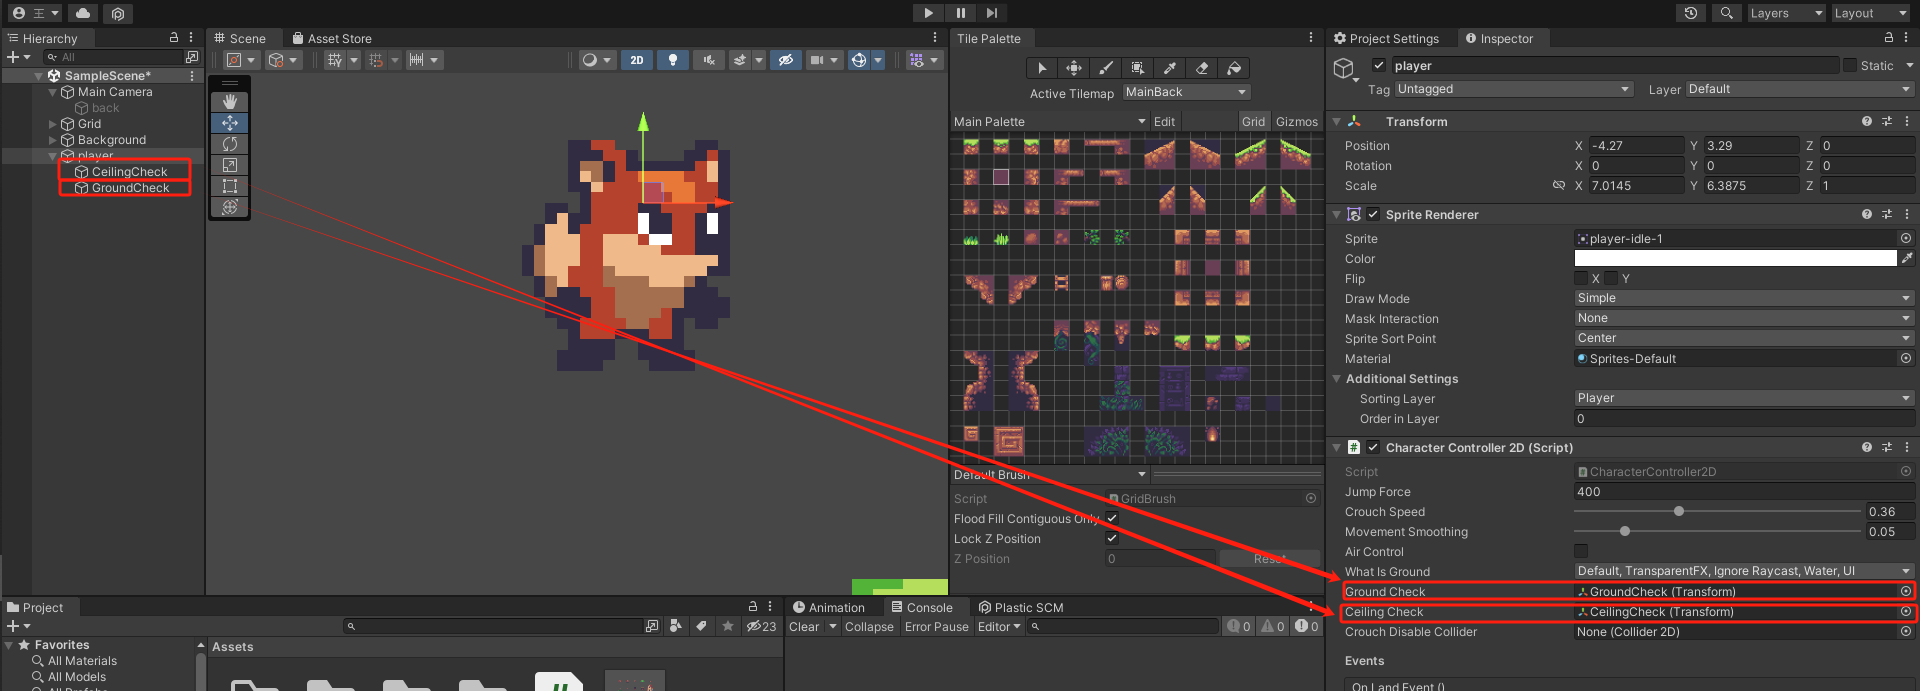Expand the Grid object in Hierarchy
The width and height of the screenshot is (1920, 691).
click(53, 124)
